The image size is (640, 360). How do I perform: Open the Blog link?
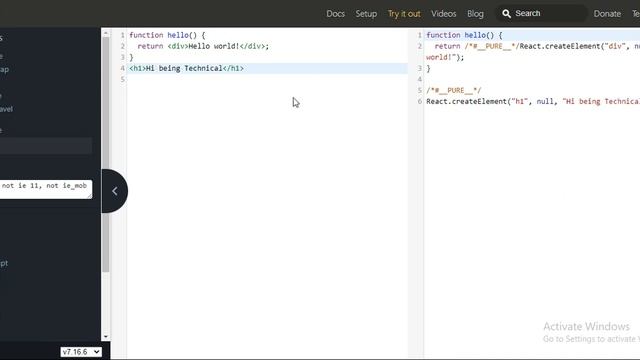[x=475, y=14]
